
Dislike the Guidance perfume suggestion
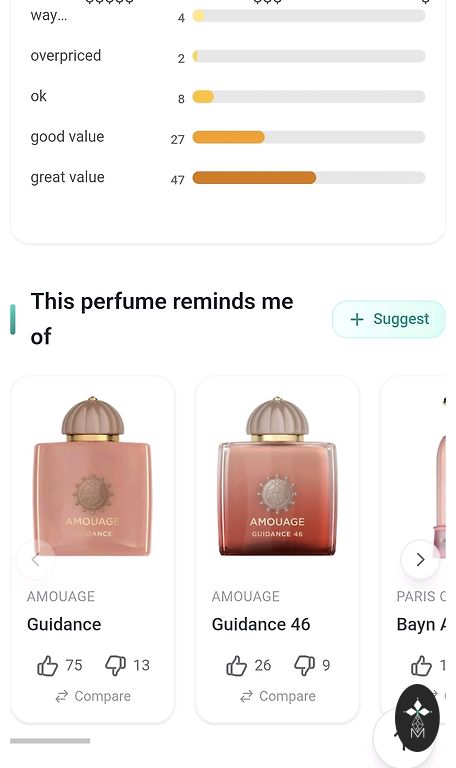click(116, 665)
